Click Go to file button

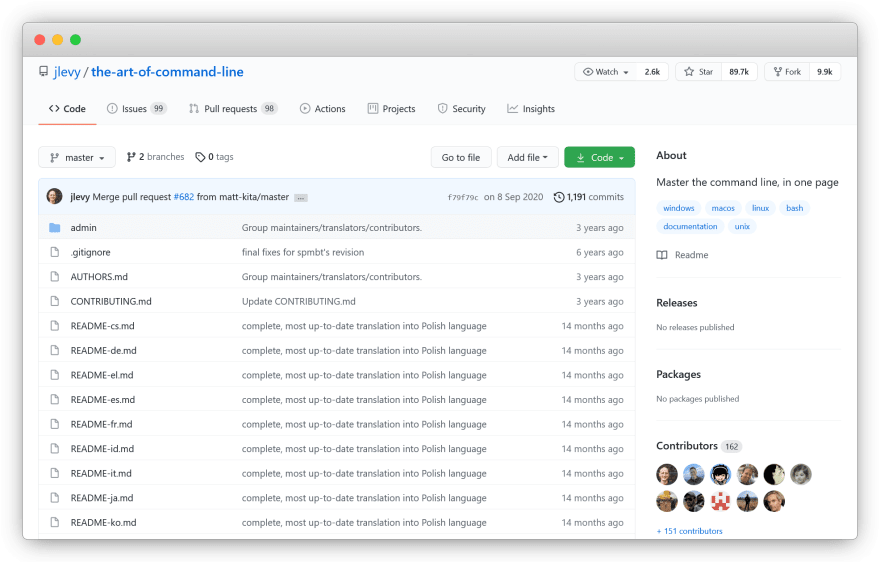(x=461, y=157)
